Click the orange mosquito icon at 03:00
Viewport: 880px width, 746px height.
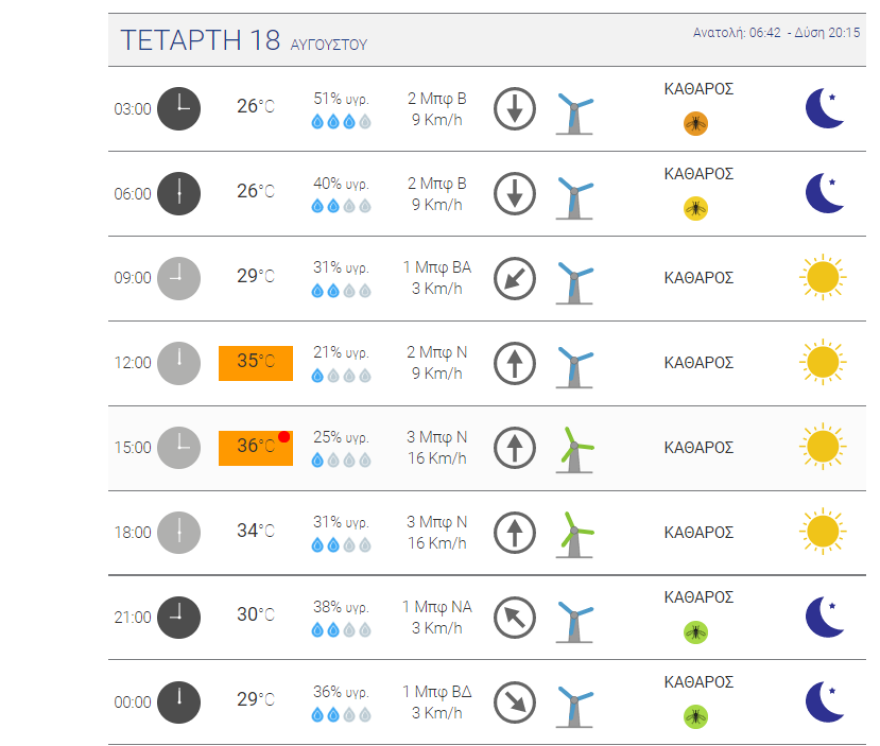tap(695, 123)
